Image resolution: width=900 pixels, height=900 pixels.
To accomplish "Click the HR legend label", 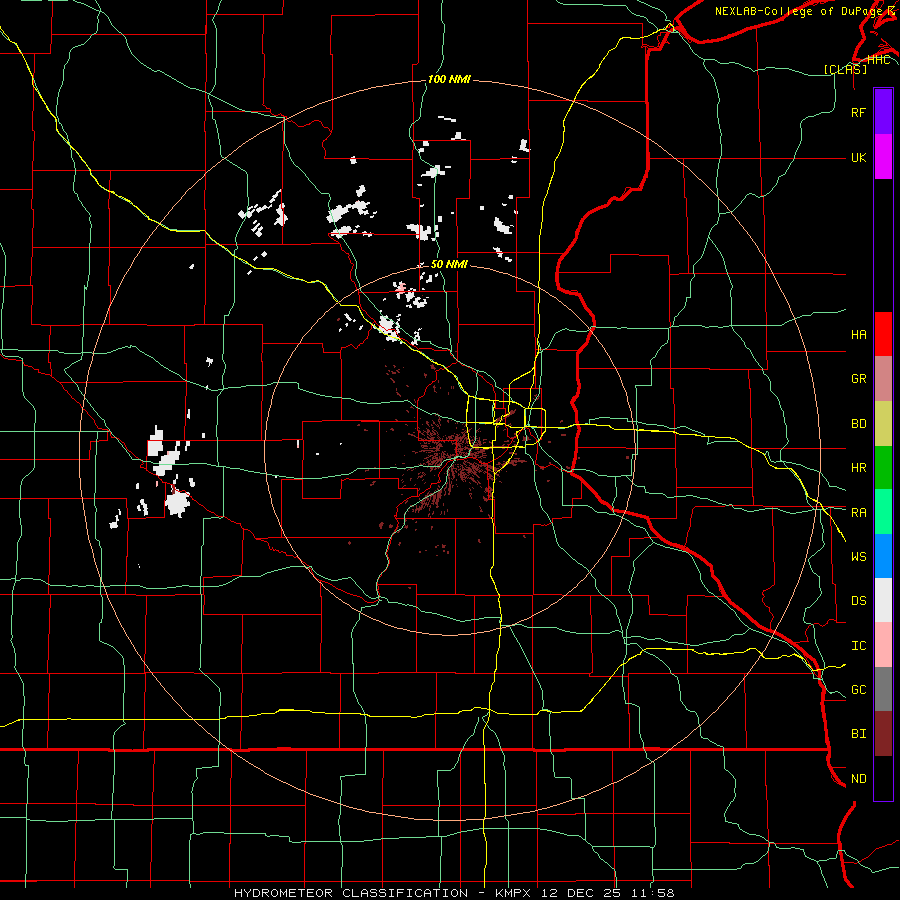I will point(858,468).
